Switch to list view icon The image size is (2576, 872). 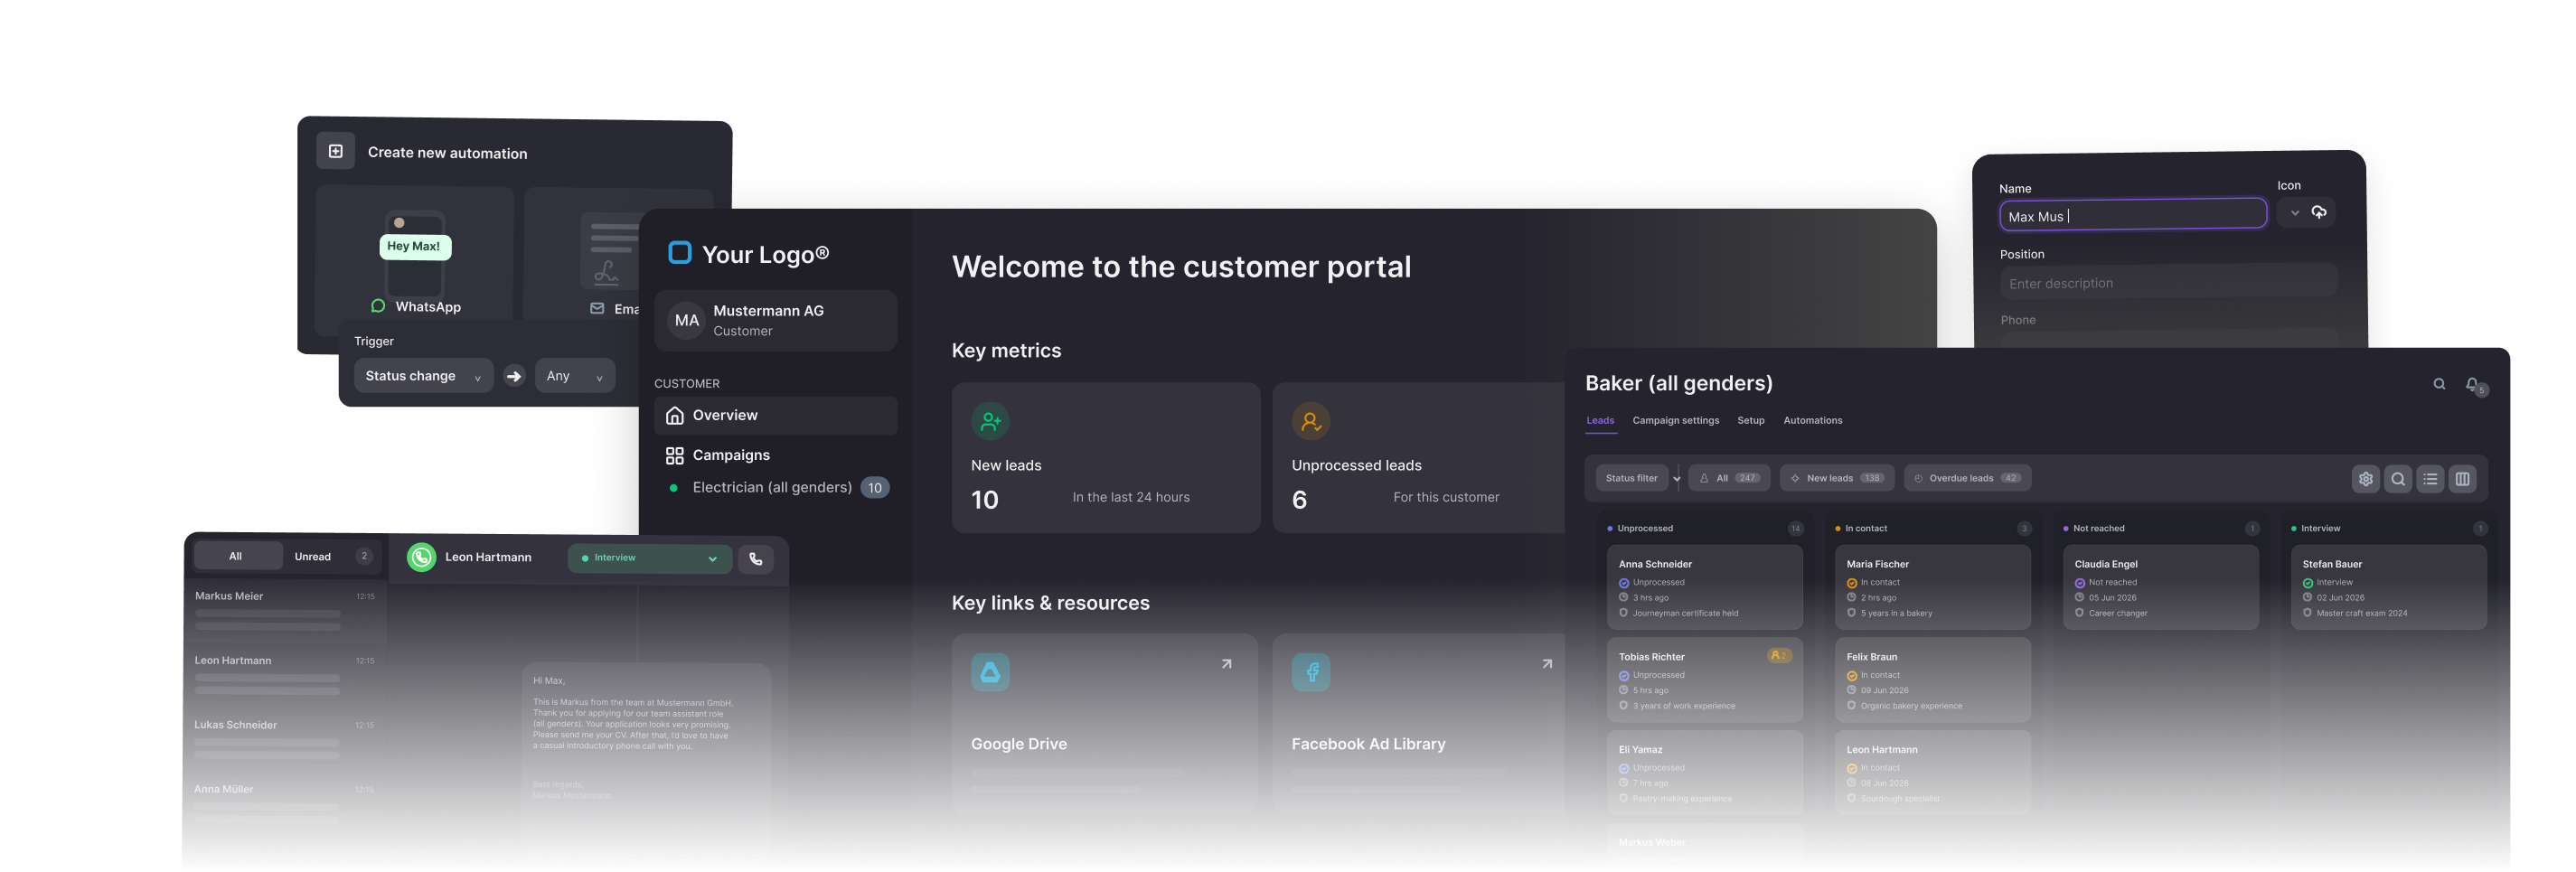[2429, 480]
